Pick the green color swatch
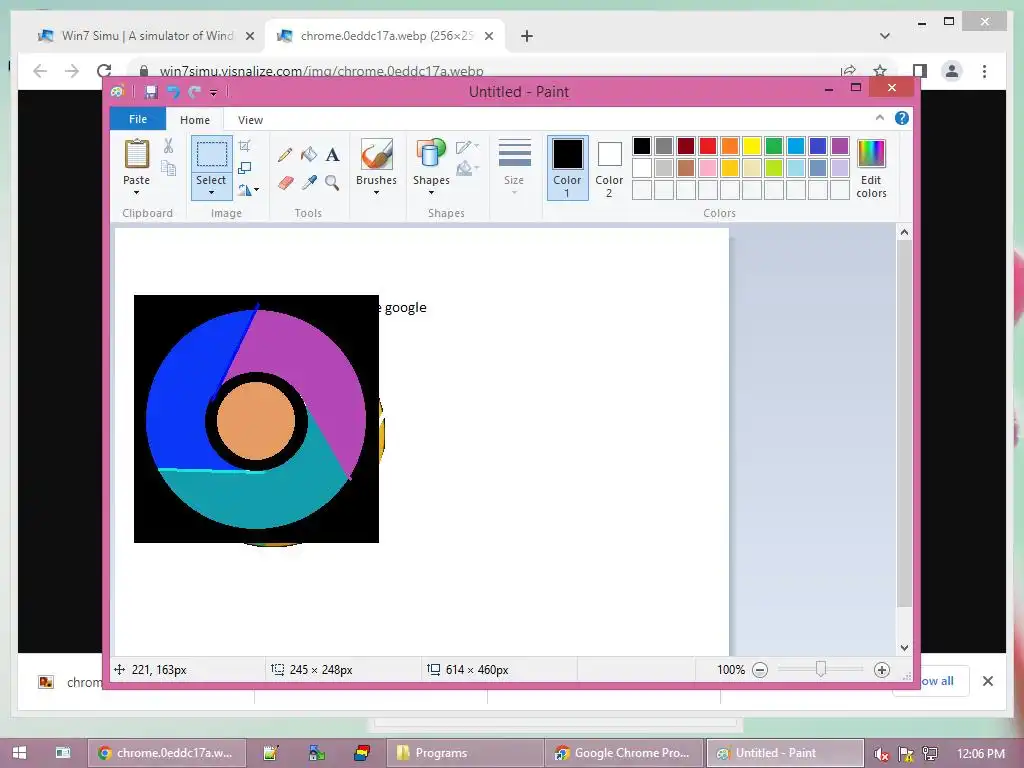1024x768 pixels. tap(774, 146)
